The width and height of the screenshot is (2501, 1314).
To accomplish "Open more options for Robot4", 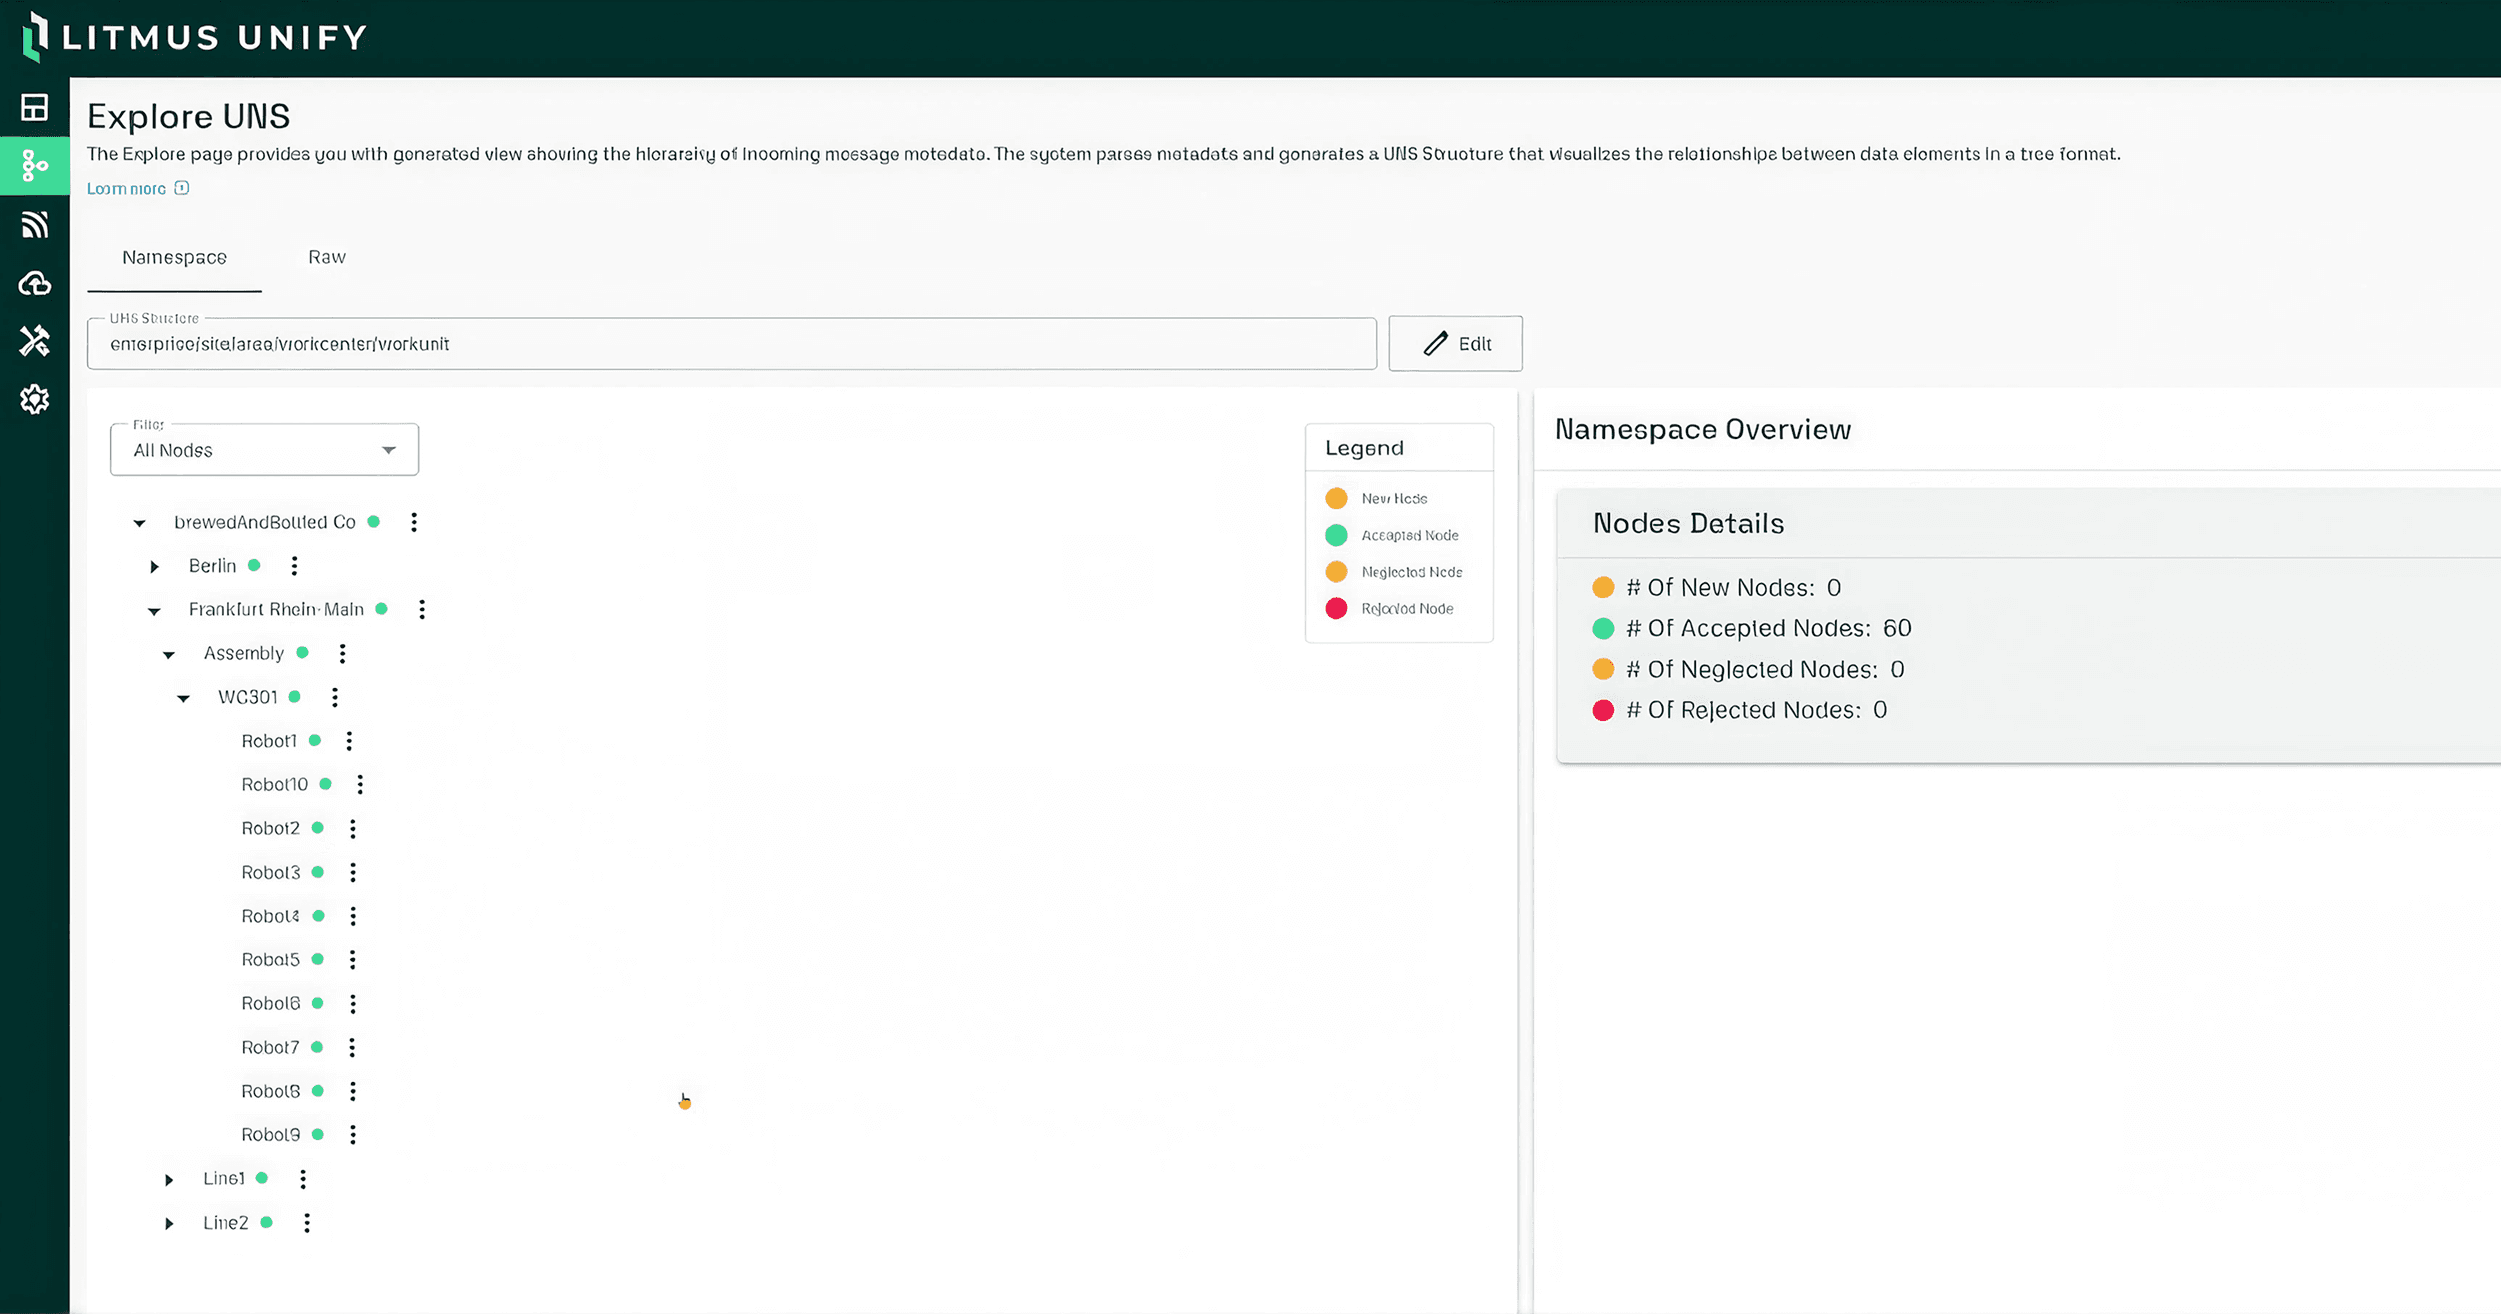I will click(x=353, y=916).
